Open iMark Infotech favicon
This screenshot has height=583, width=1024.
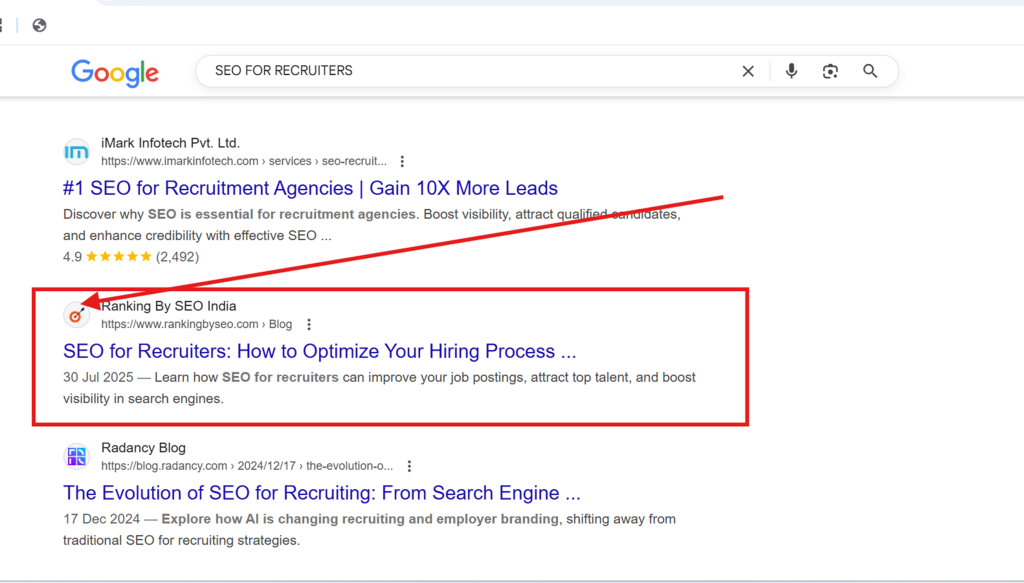click(x=76, y=152)
